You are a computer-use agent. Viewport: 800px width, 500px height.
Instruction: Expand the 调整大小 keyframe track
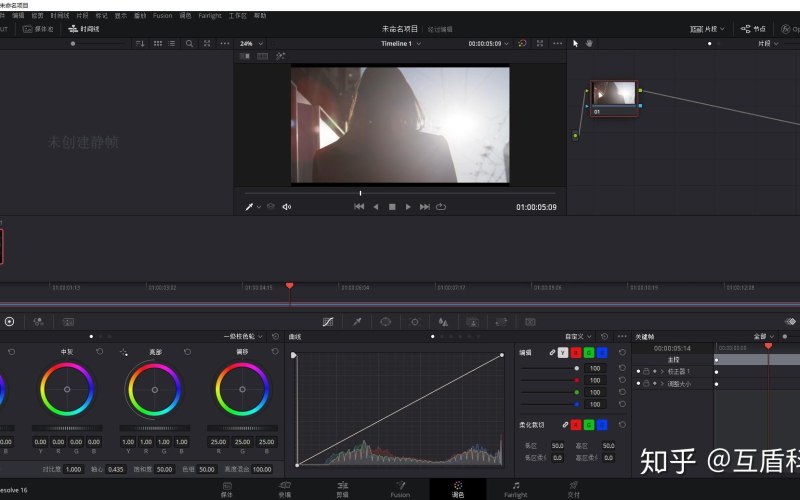pyautogui.click(x=662, y=384)
